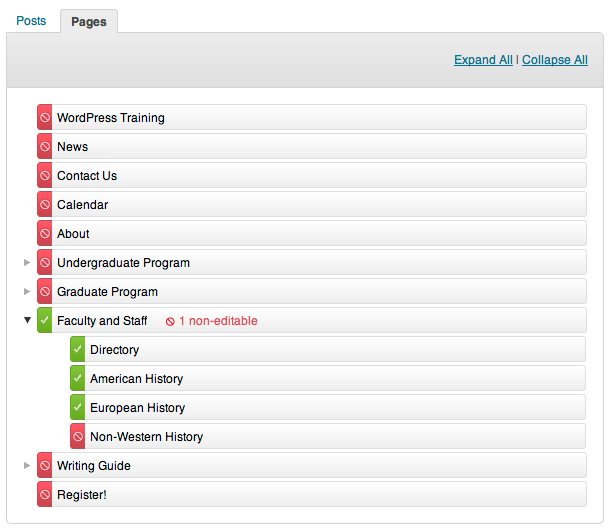This screenshot has width=609, height=528.
Task: Click the red denied icon beside Contact Us
Action: pos(45,175)
